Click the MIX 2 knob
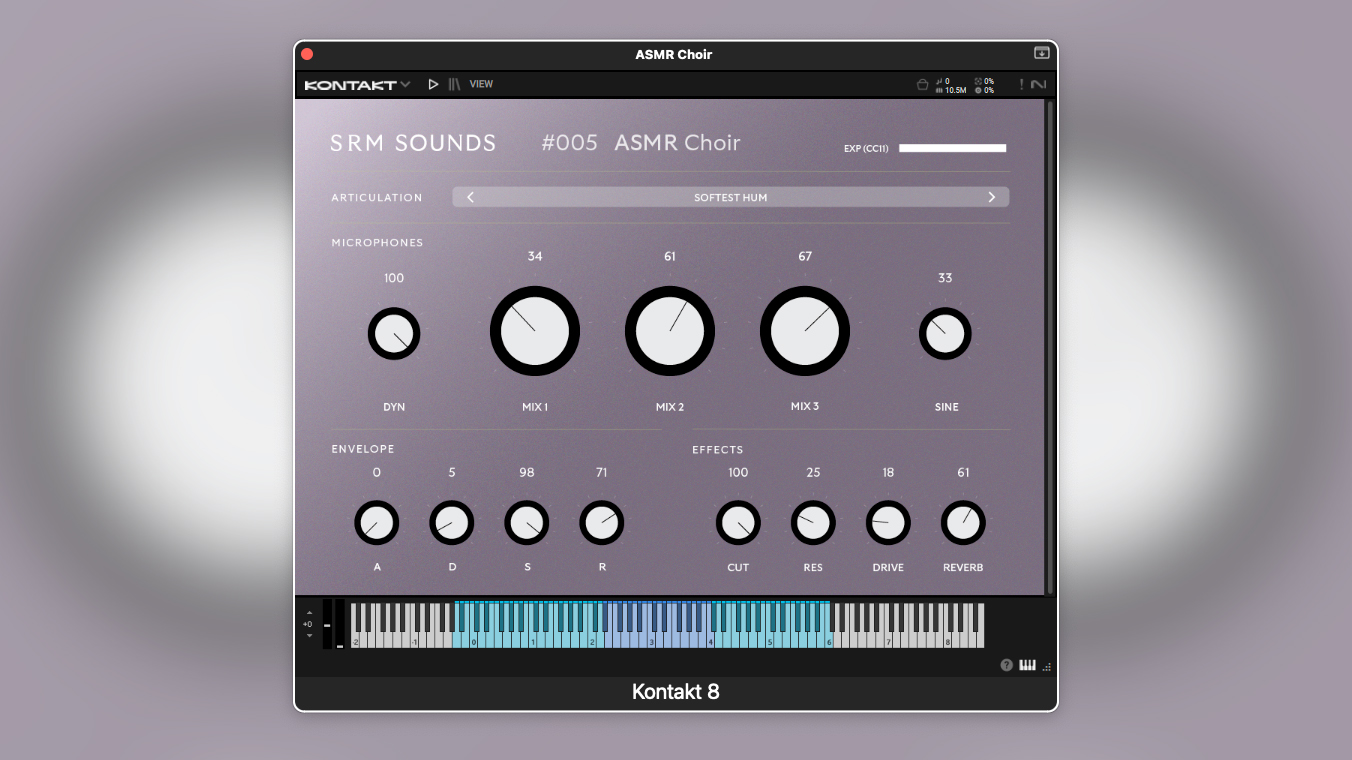Image resolution: width=1352 pixels, height=760 pixels. (x=670, y=331)
